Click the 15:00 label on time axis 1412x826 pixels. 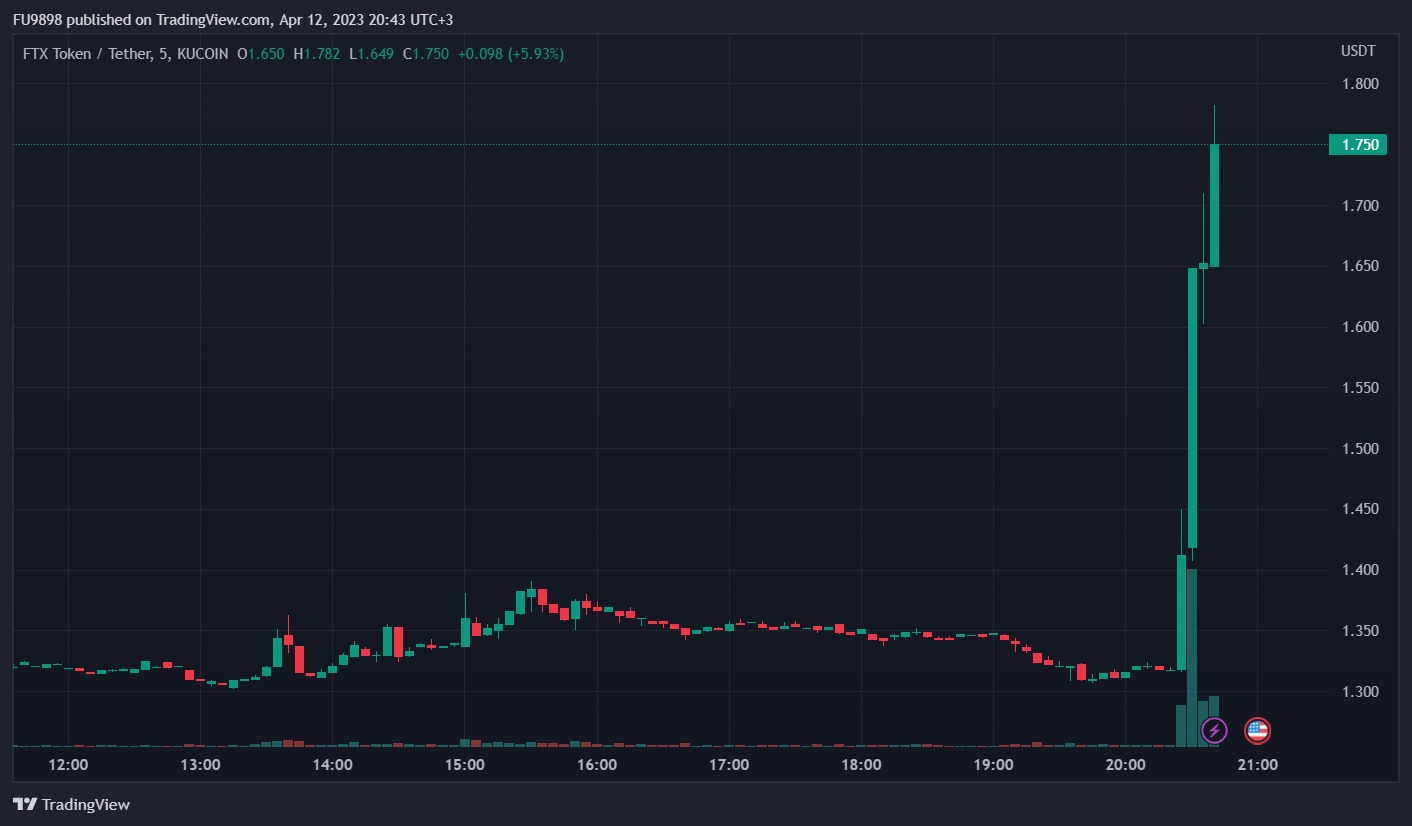tap(465, 765)
